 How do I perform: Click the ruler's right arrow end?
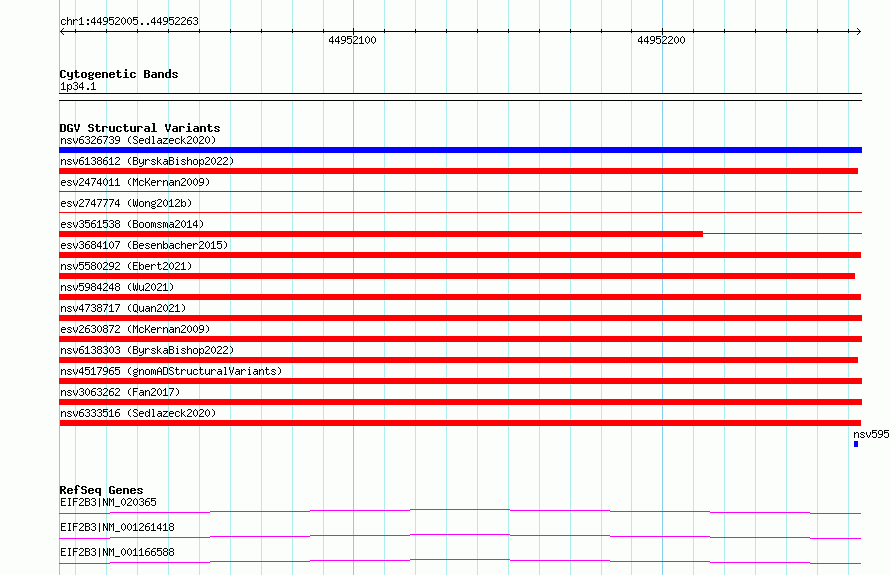[x=858, y=31]
